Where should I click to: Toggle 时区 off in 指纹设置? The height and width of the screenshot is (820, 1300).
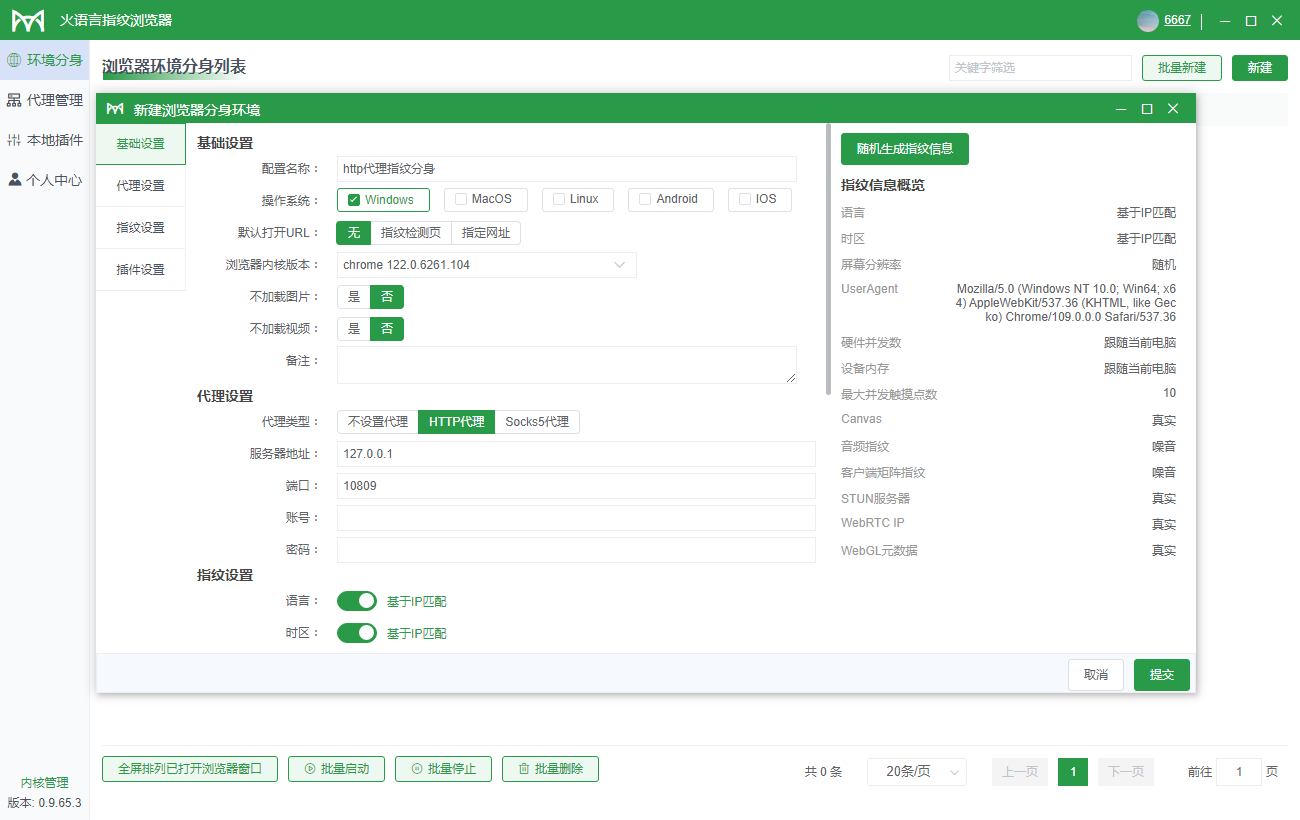point(357,633)
